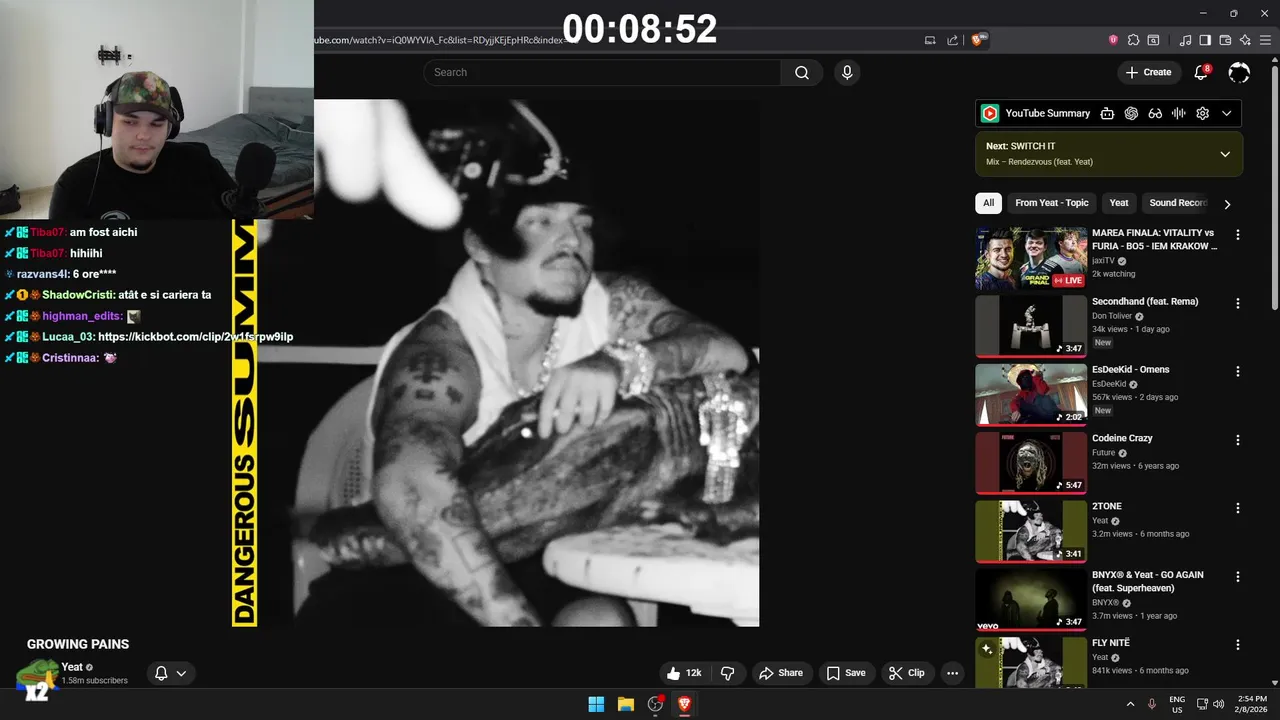The image size is (1280, 720).
Task: Open options menu for FLY NITE video
Action: coord(1238,645)
